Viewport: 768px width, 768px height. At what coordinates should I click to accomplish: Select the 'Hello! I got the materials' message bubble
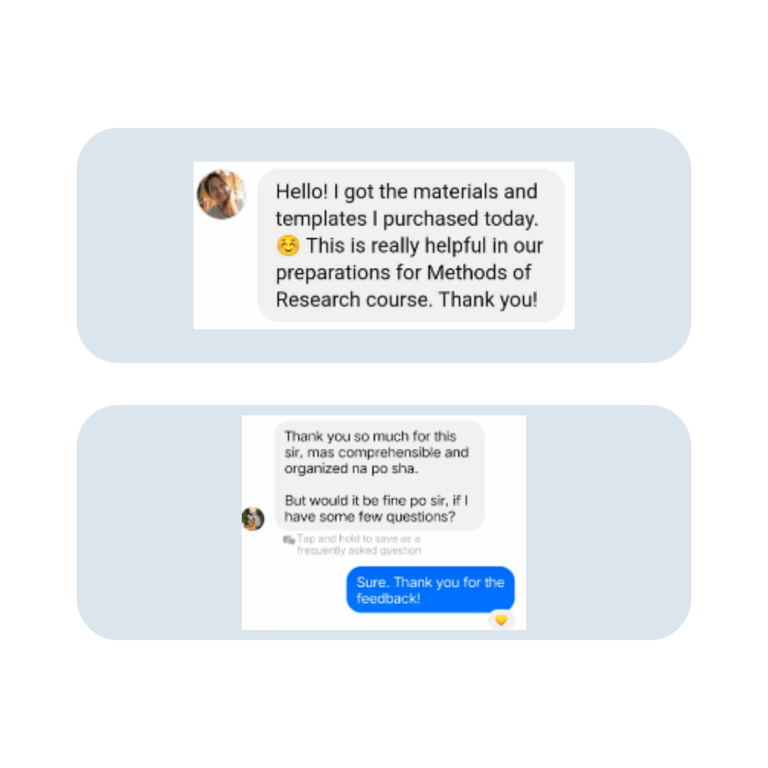pos(411,245)
